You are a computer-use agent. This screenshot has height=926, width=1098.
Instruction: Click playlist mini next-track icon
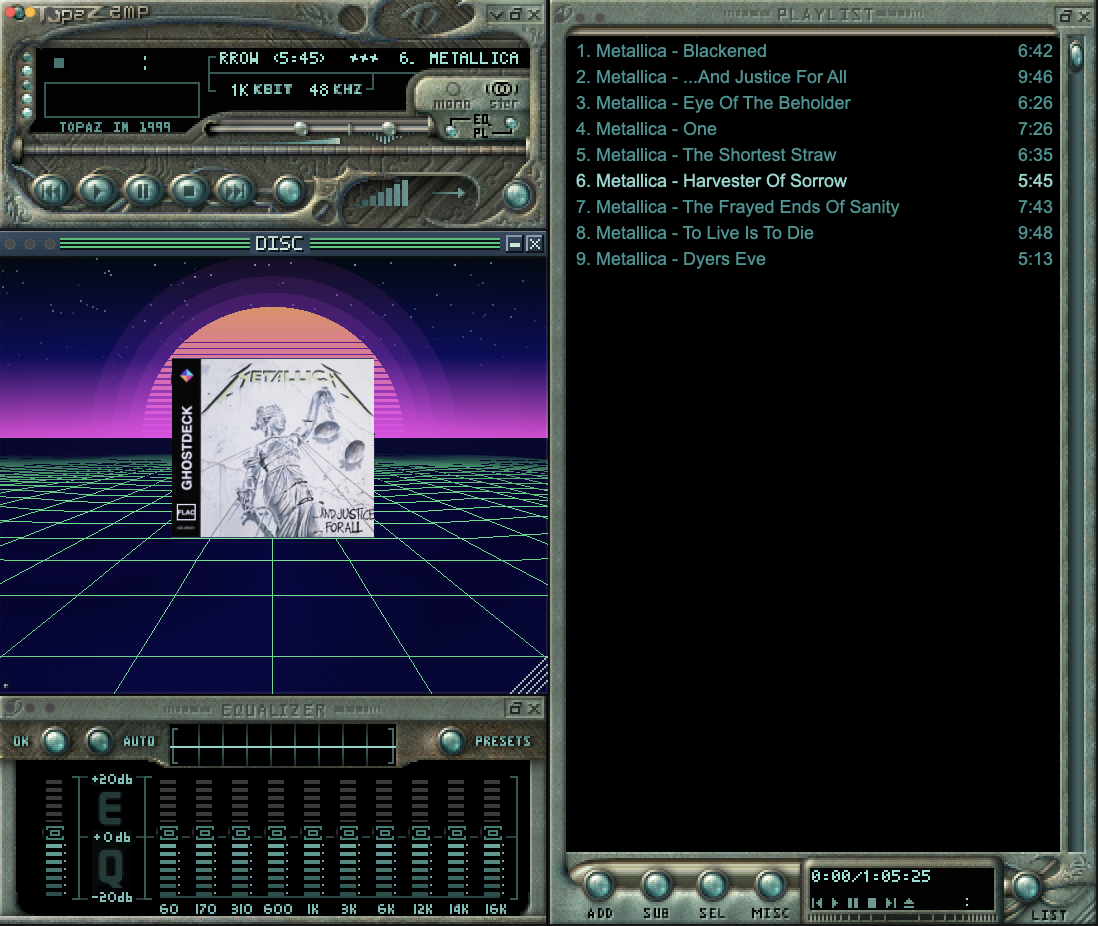891,903
